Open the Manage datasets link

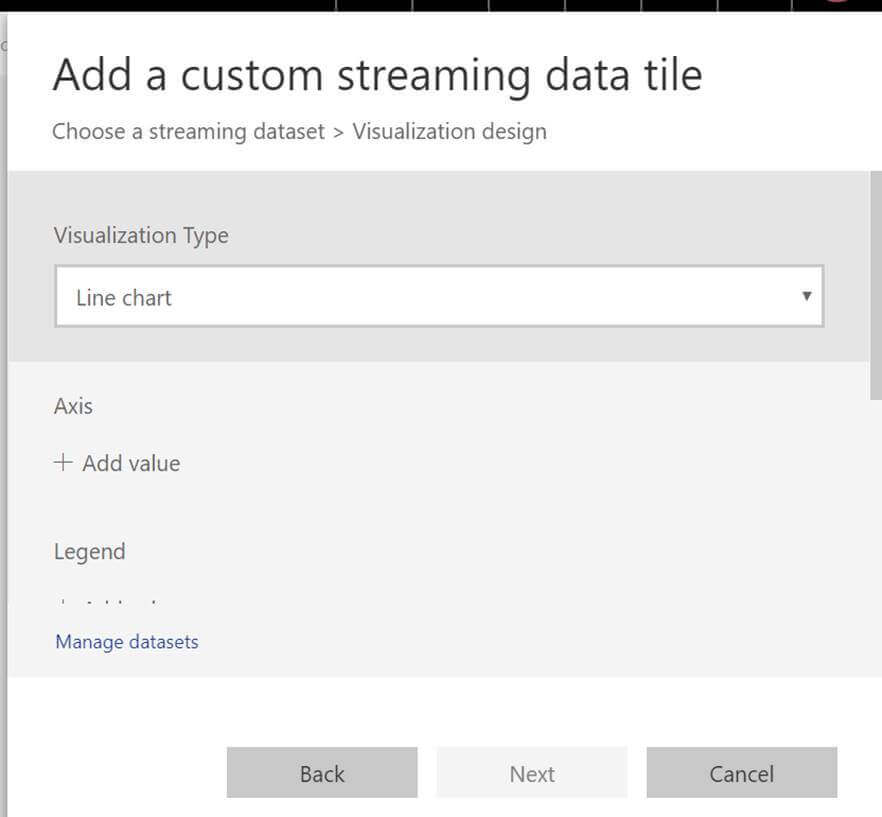(x=127, y=642)
